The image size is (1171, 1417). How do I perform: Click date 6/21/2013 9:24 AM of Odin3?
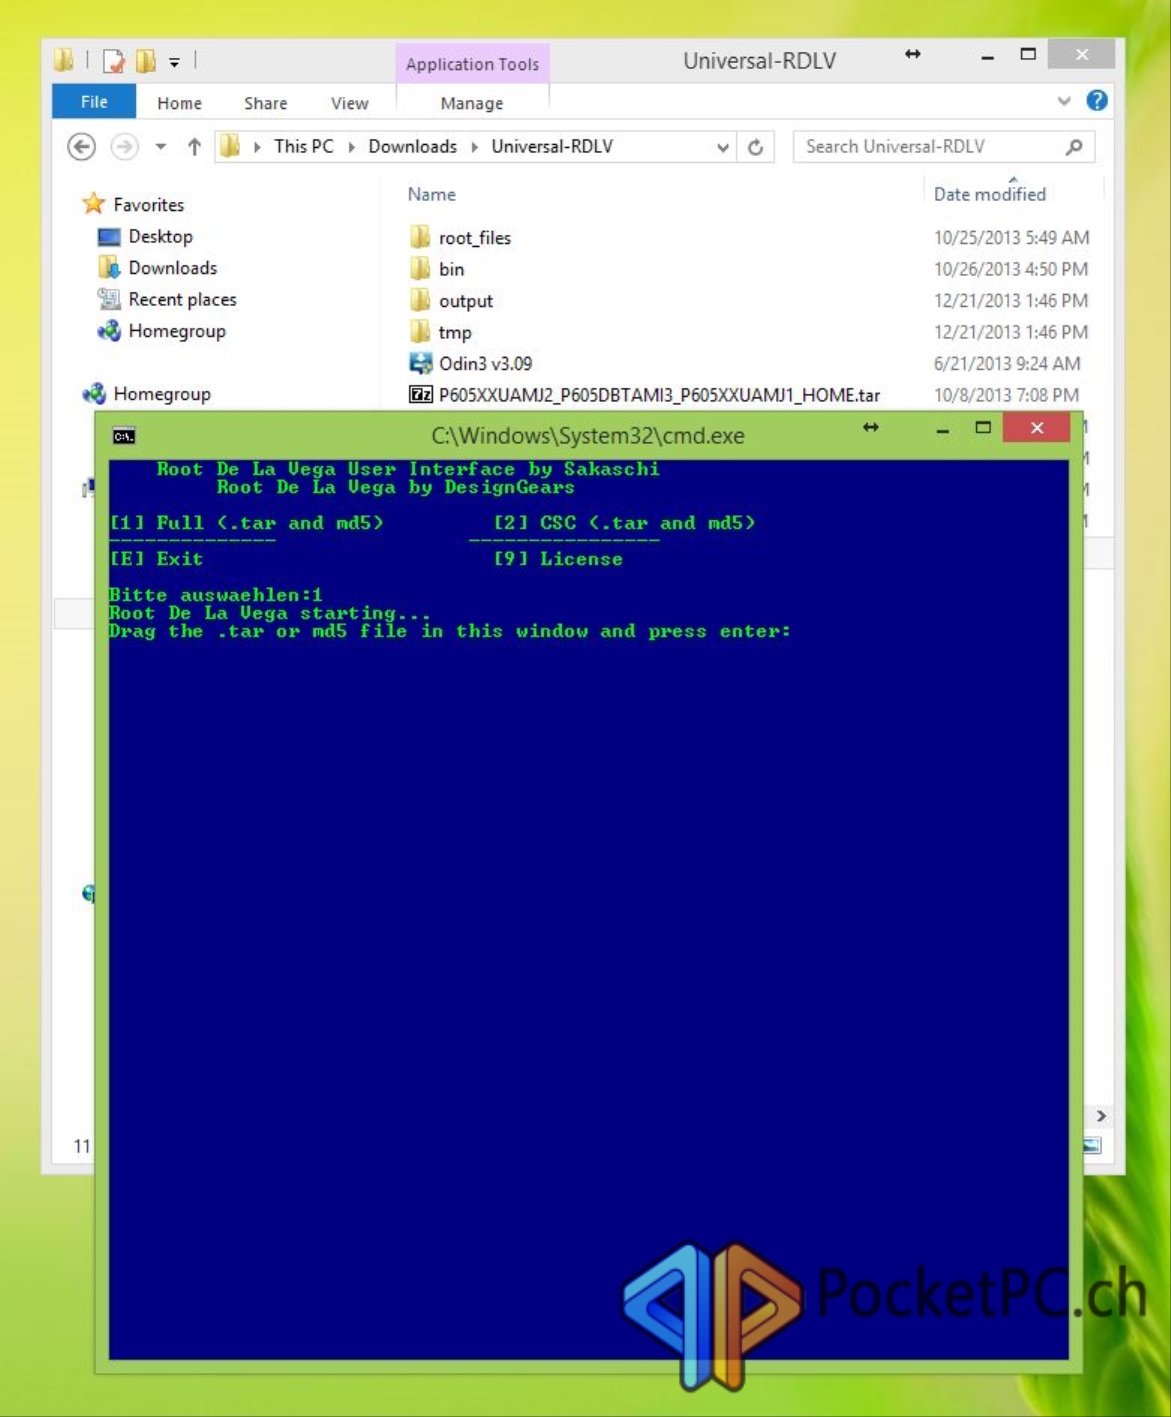coord(1007,364)
